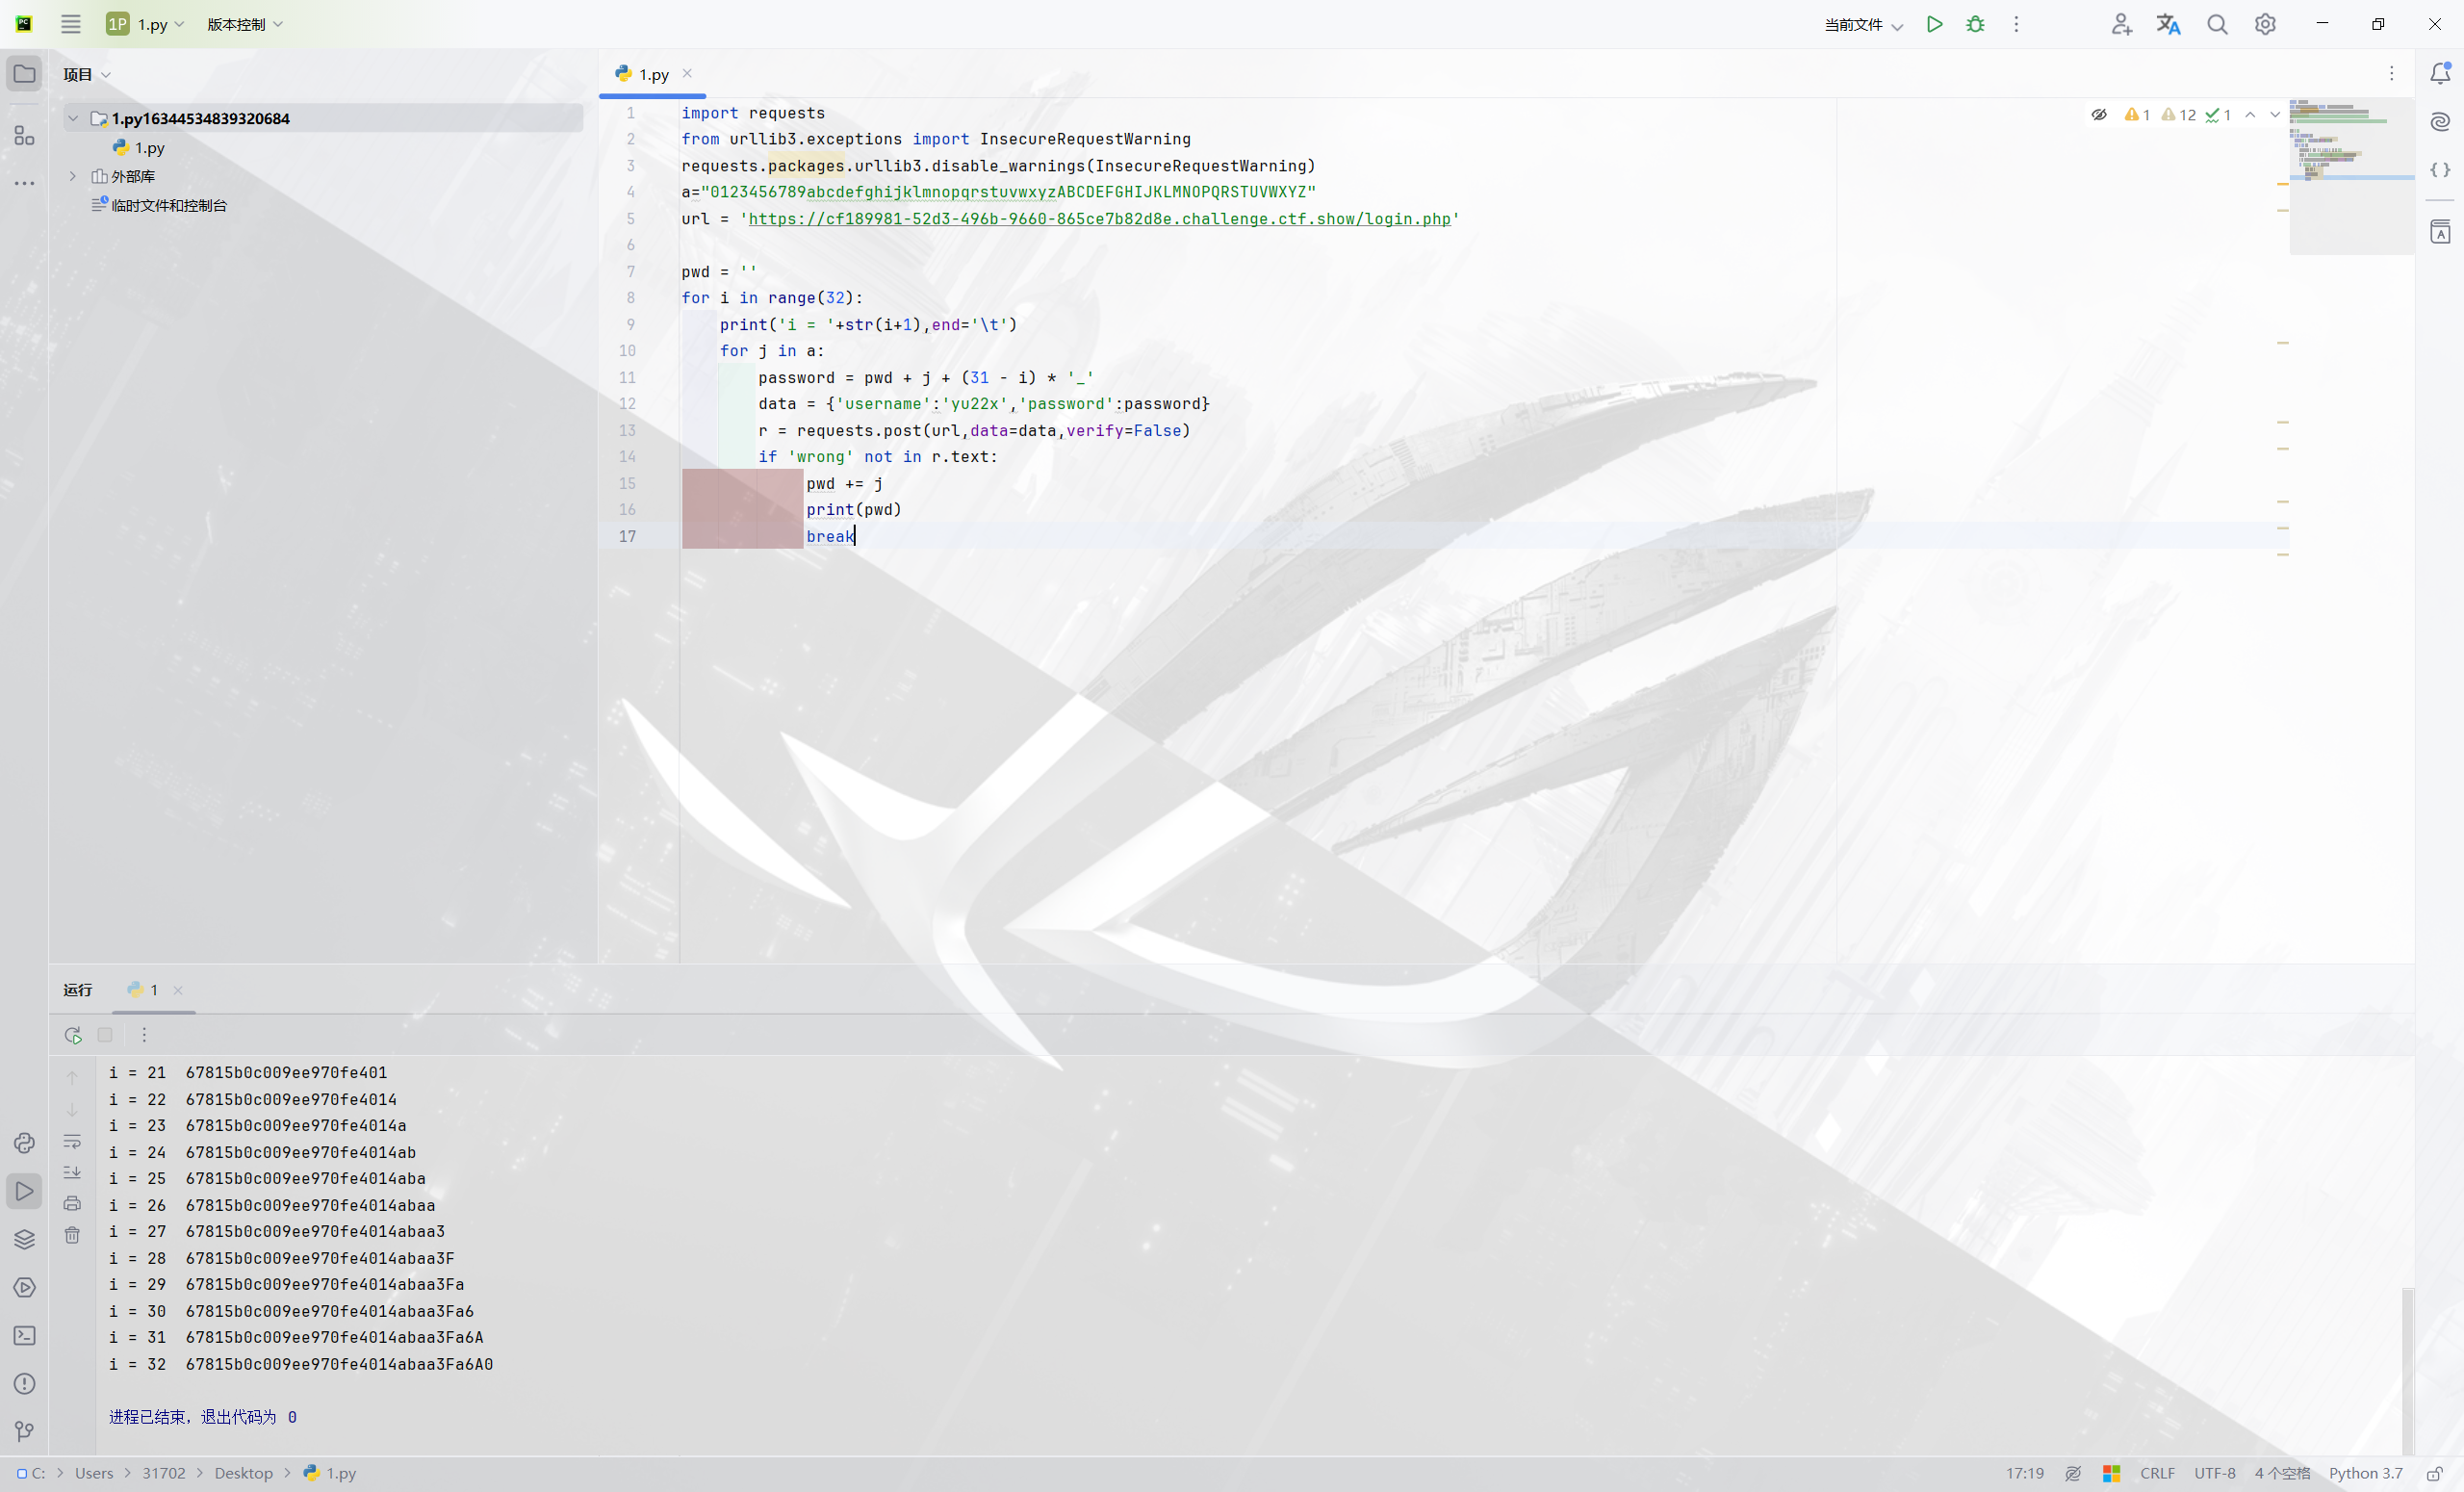Open the Notifications bell icon
Screen dimensions: 2464x1492
[x=2440, y=73]
